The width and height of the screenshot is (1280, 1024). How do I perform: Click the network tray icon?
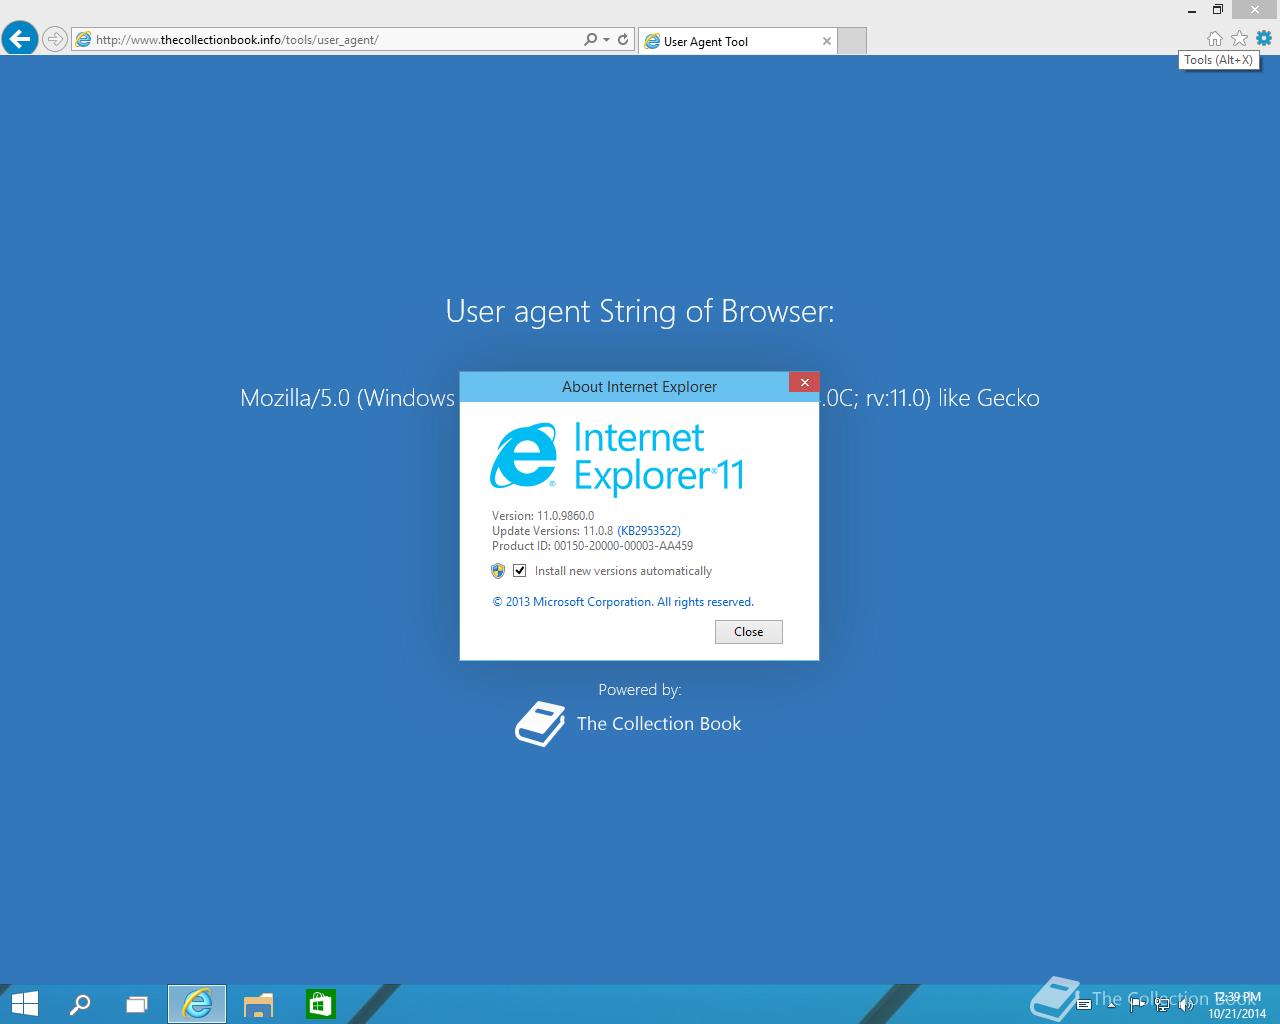pos(1162,1004)
